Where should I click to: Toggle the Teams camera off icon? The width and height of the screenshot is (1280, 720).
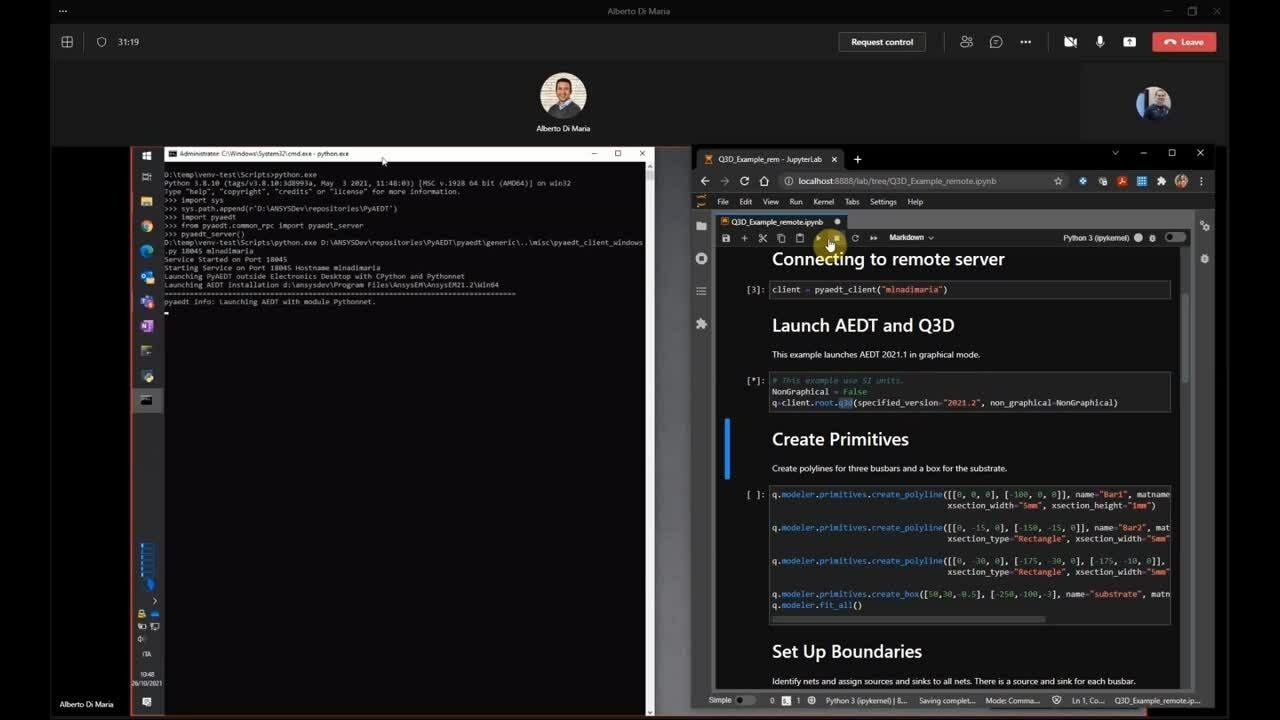1070,42
